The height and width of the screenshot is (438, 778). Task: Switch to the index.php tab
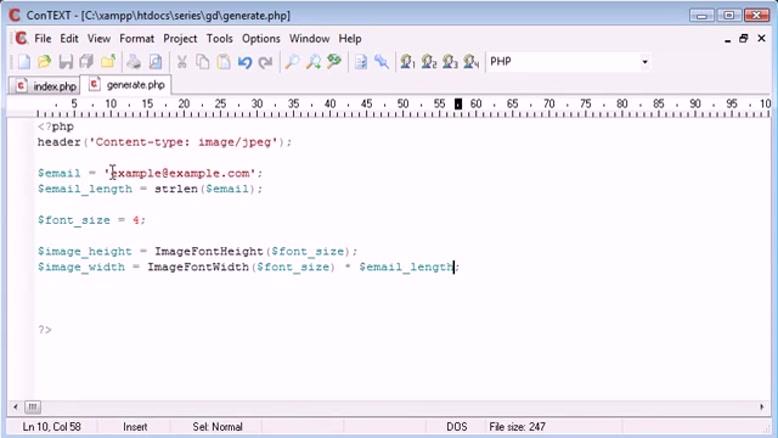[45, 86]
